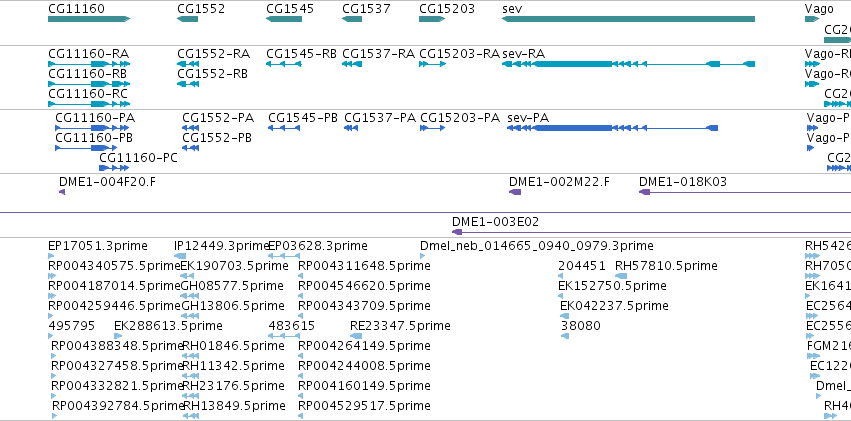Select EST EP17051.3prime
851x421 pixels.
click(x=52, y=256)
